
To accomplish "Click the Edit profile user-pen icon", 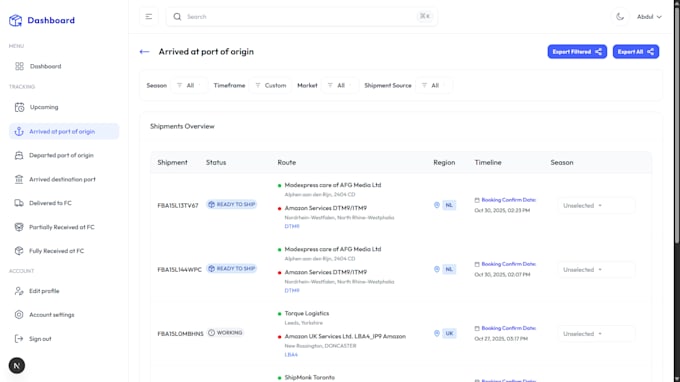I will (x=19, y=291).
